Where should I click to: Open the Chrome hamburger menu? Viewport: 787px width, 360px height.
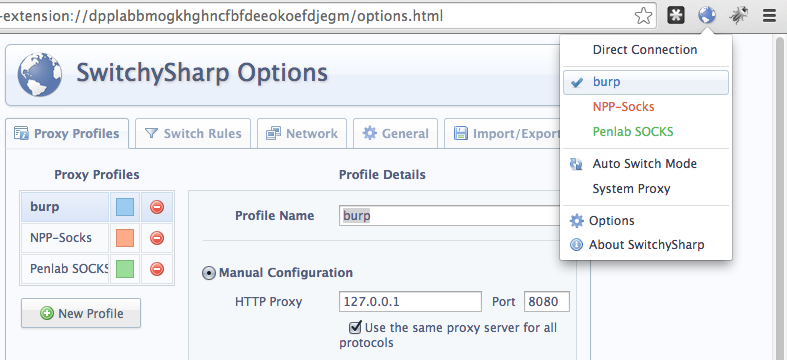[x=769, y=16]
